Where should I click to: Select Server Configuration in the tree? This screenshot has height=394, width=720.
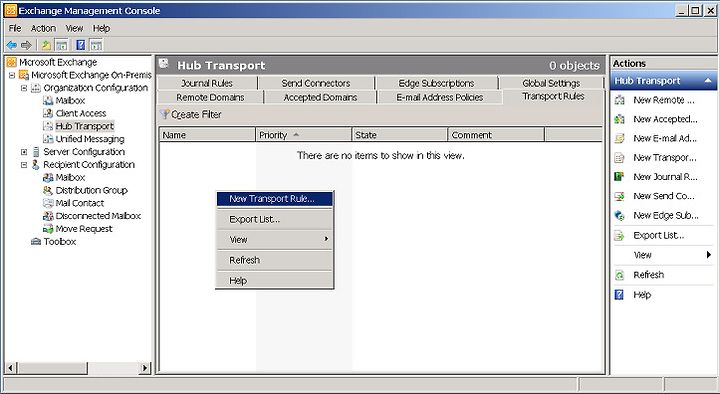[84, 152]
